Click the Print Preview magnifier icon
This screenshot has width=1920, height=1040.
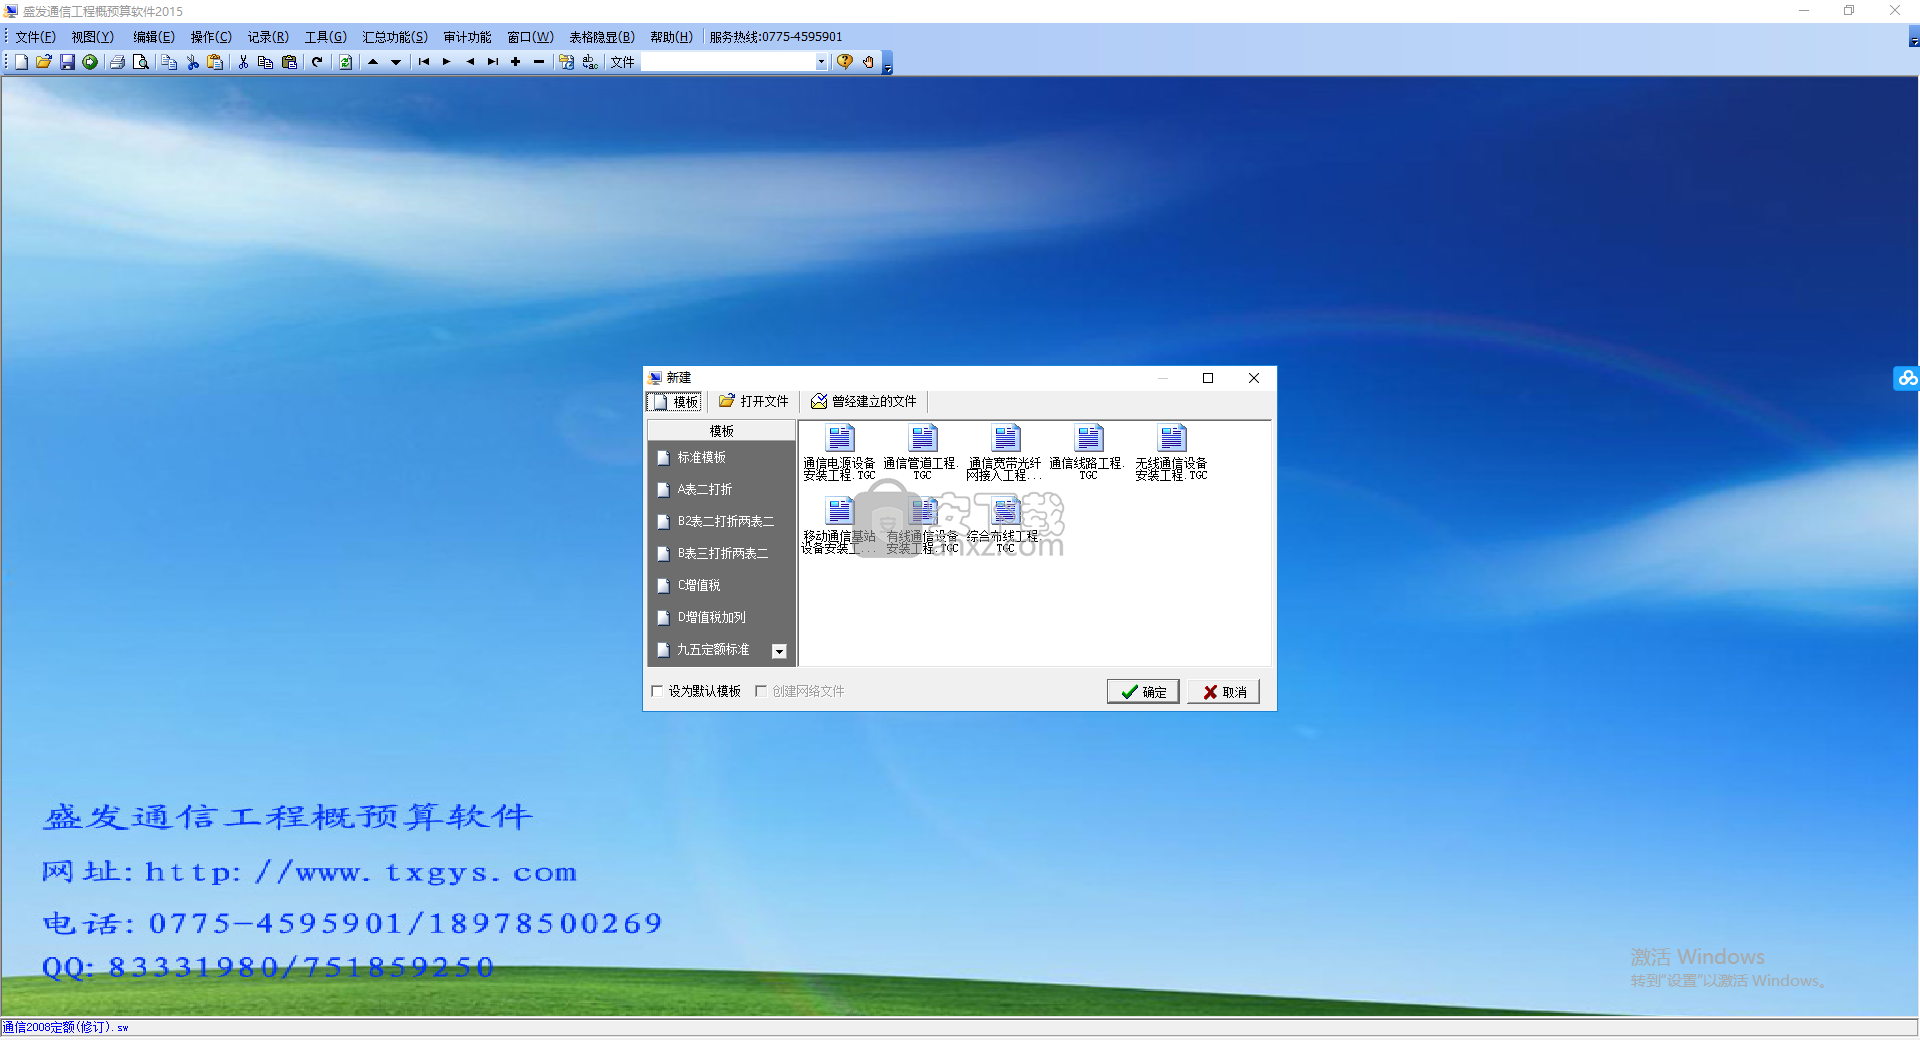tap(141, 62)
